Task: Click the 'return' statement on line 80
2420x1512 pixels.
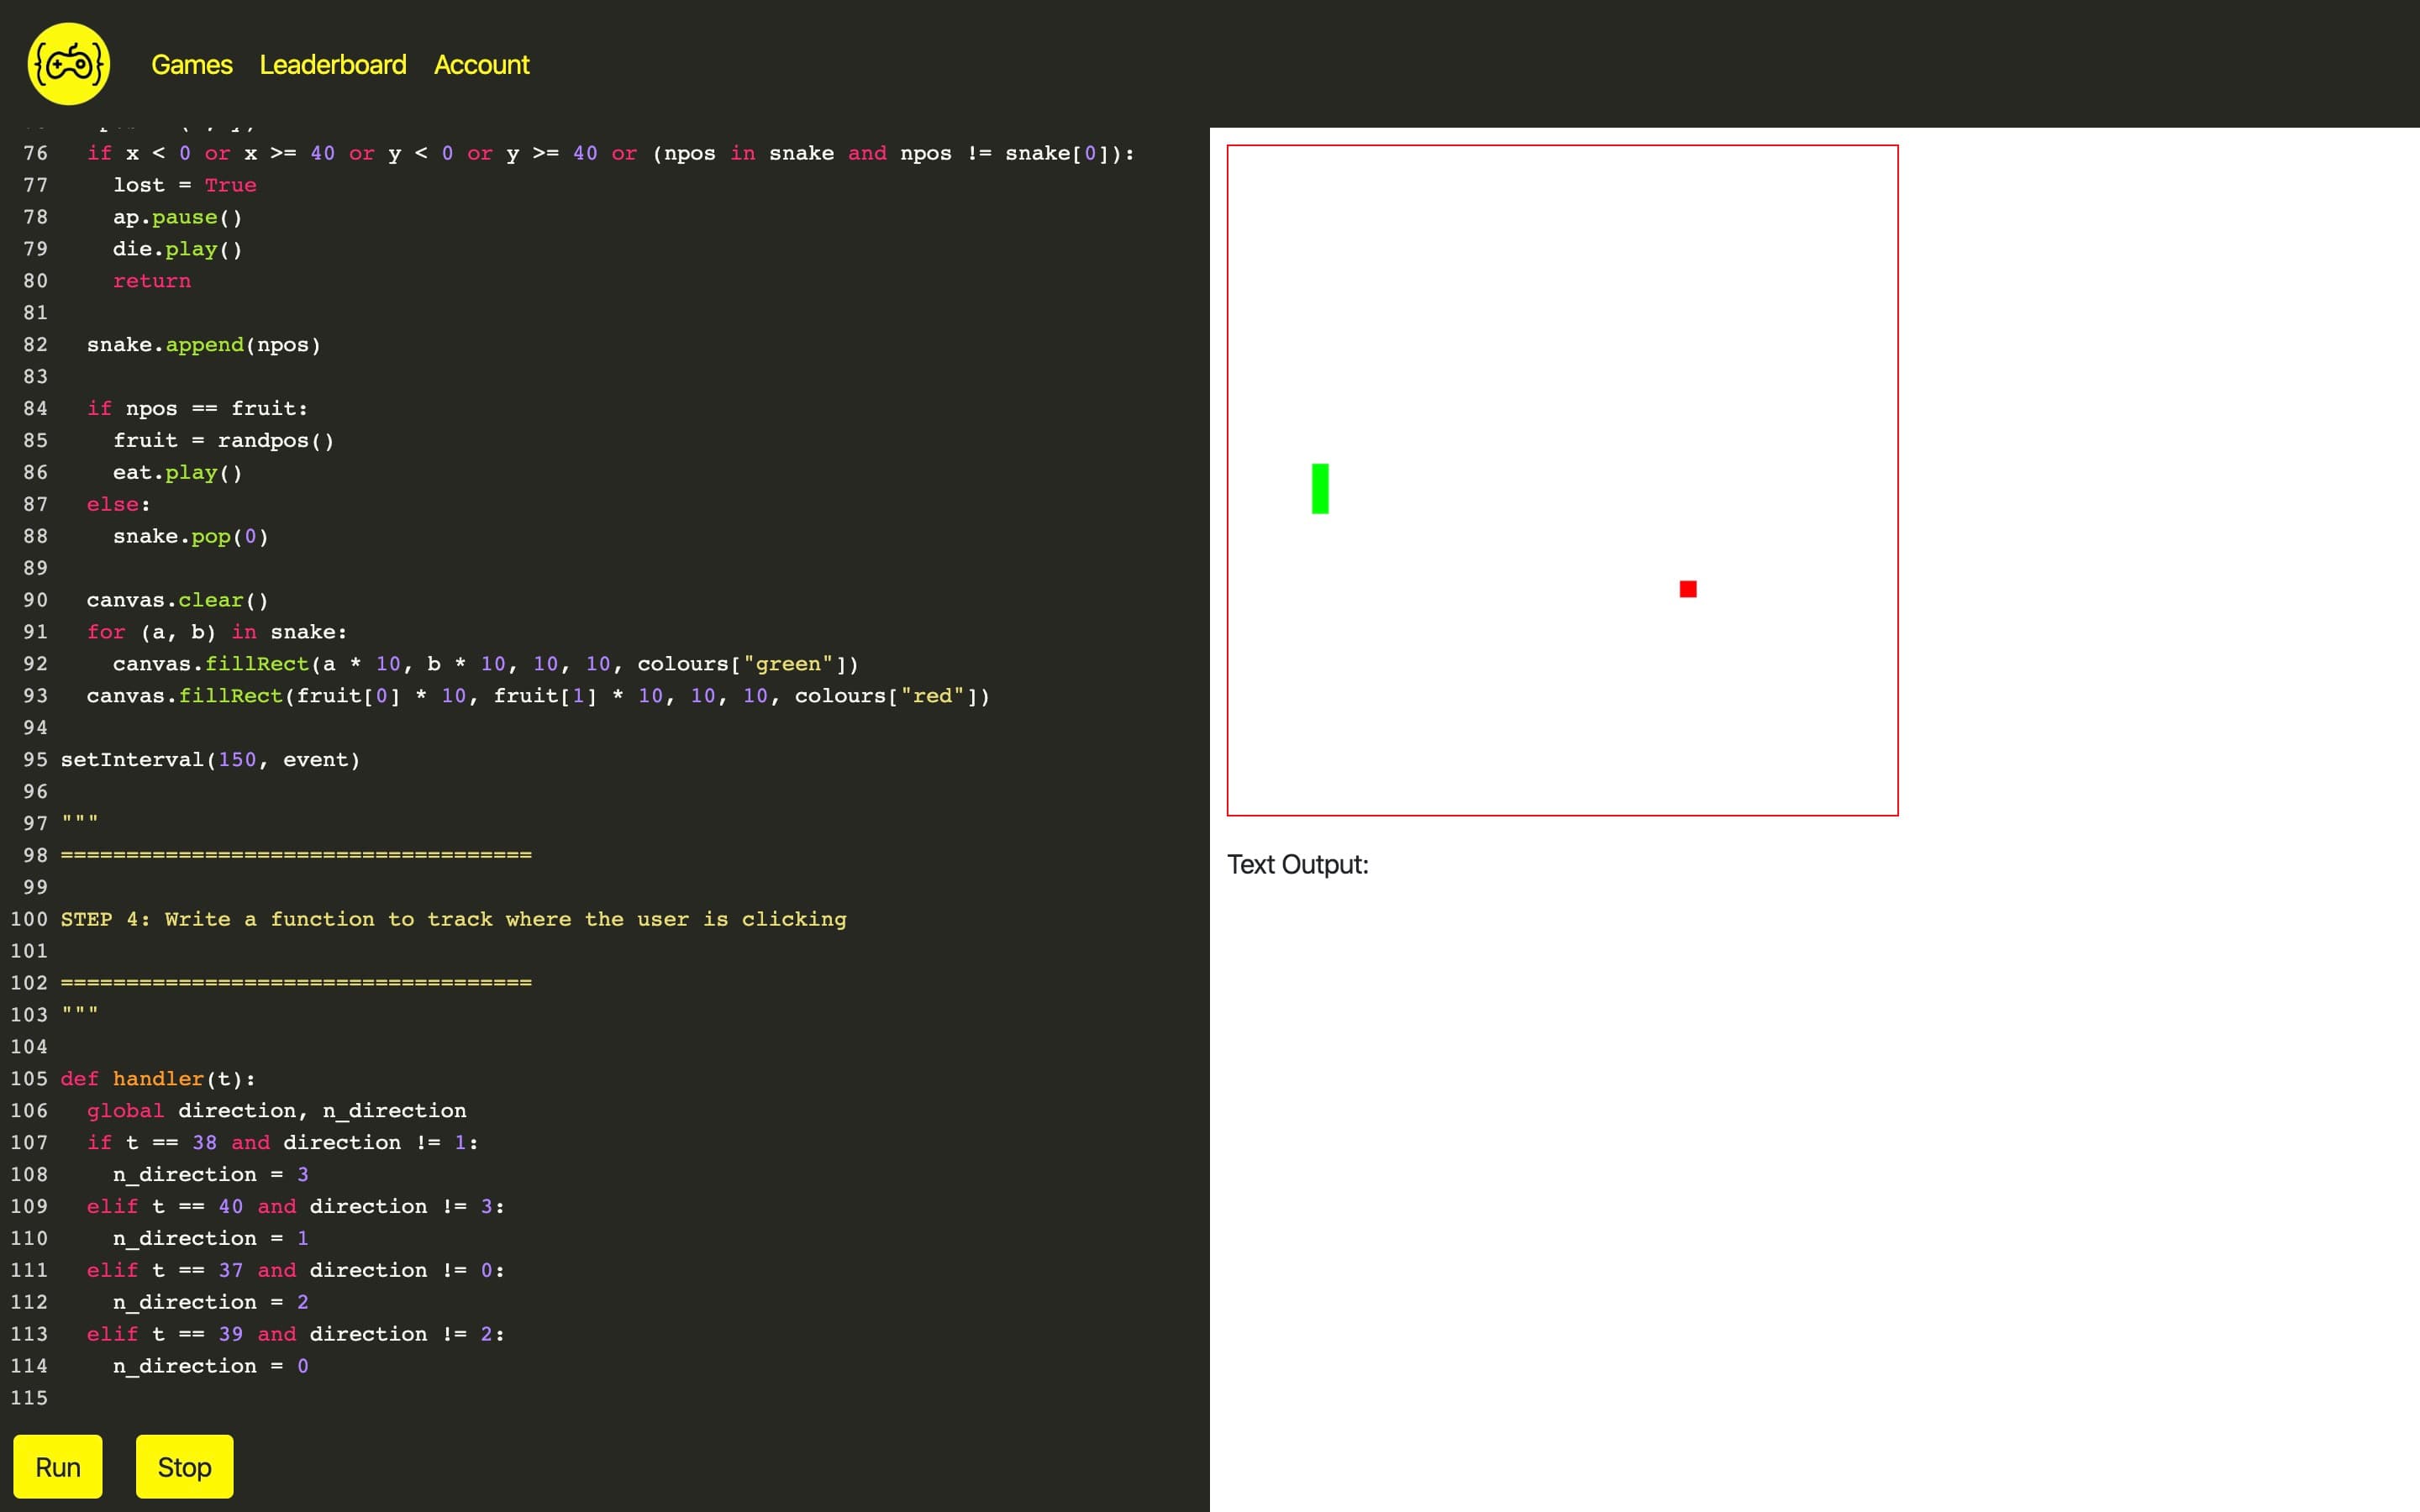Action: pos(152,281)
